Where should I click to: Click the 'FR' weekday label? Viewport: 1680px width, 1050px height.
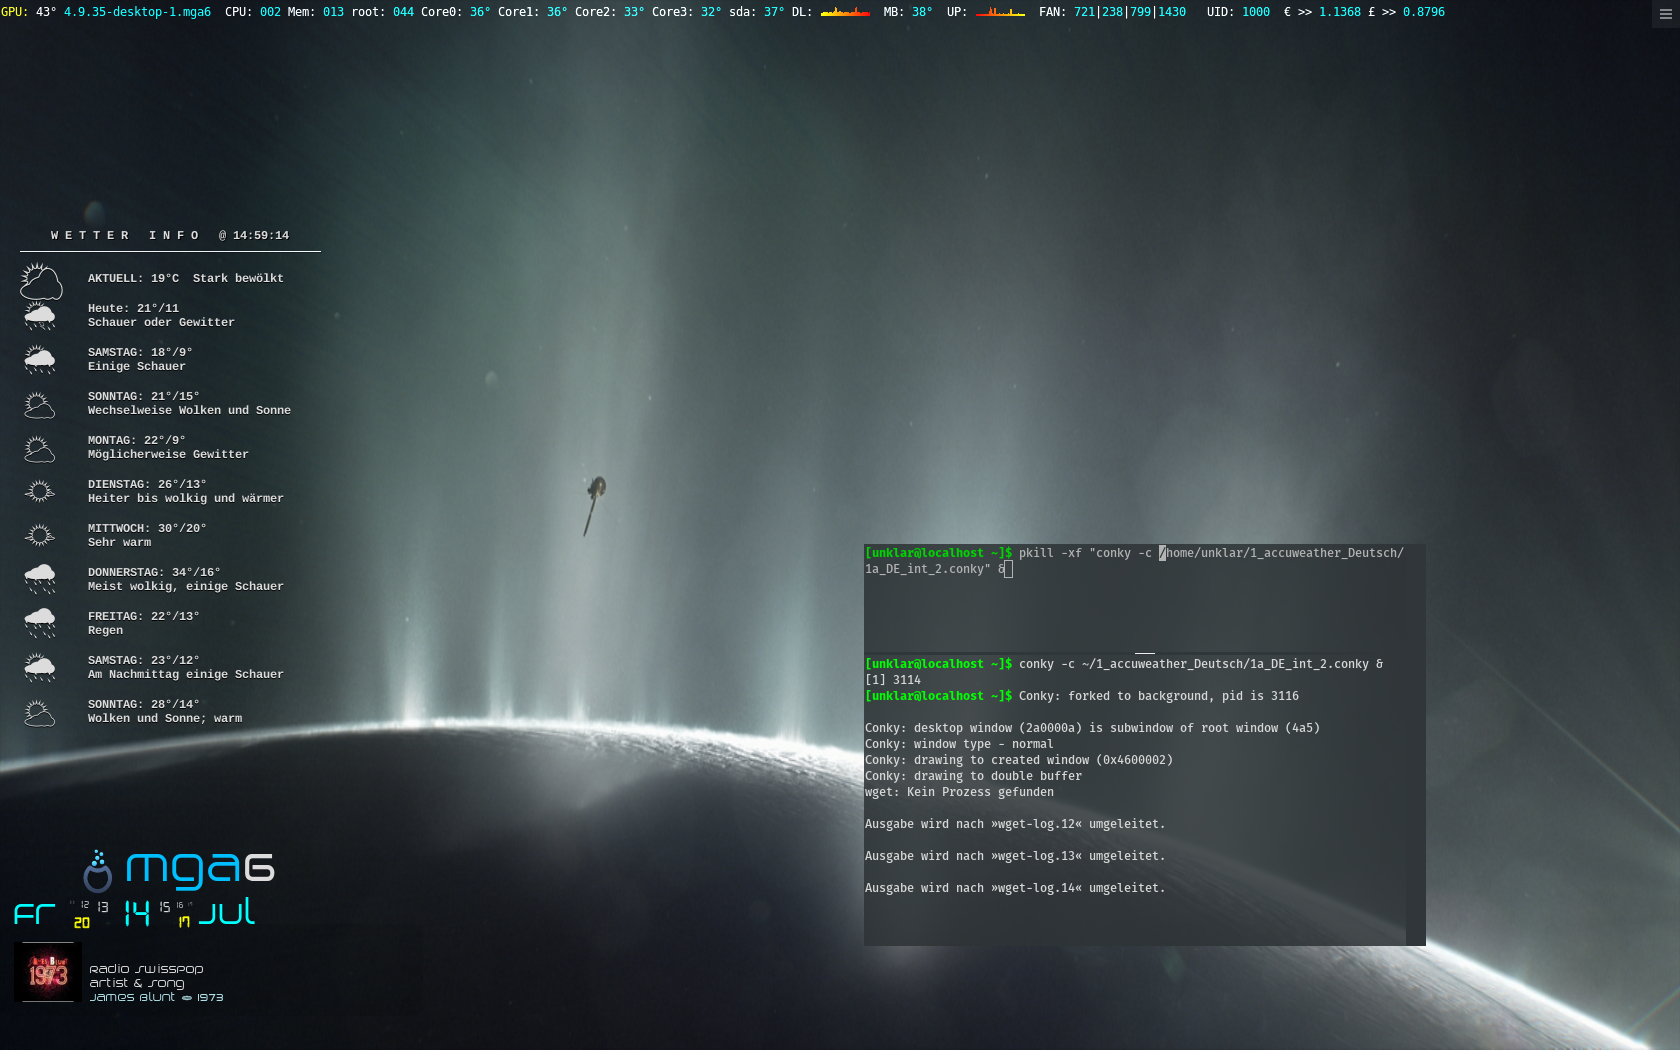point(34,914)
